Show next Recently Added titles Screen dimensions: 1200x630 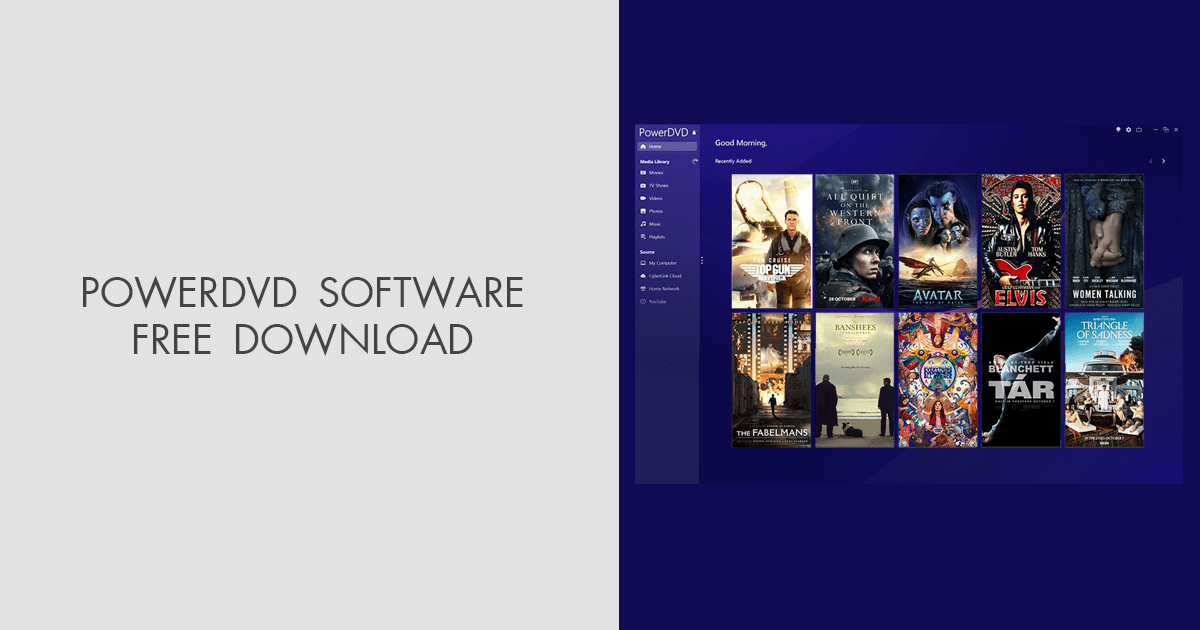(1163, 161)
